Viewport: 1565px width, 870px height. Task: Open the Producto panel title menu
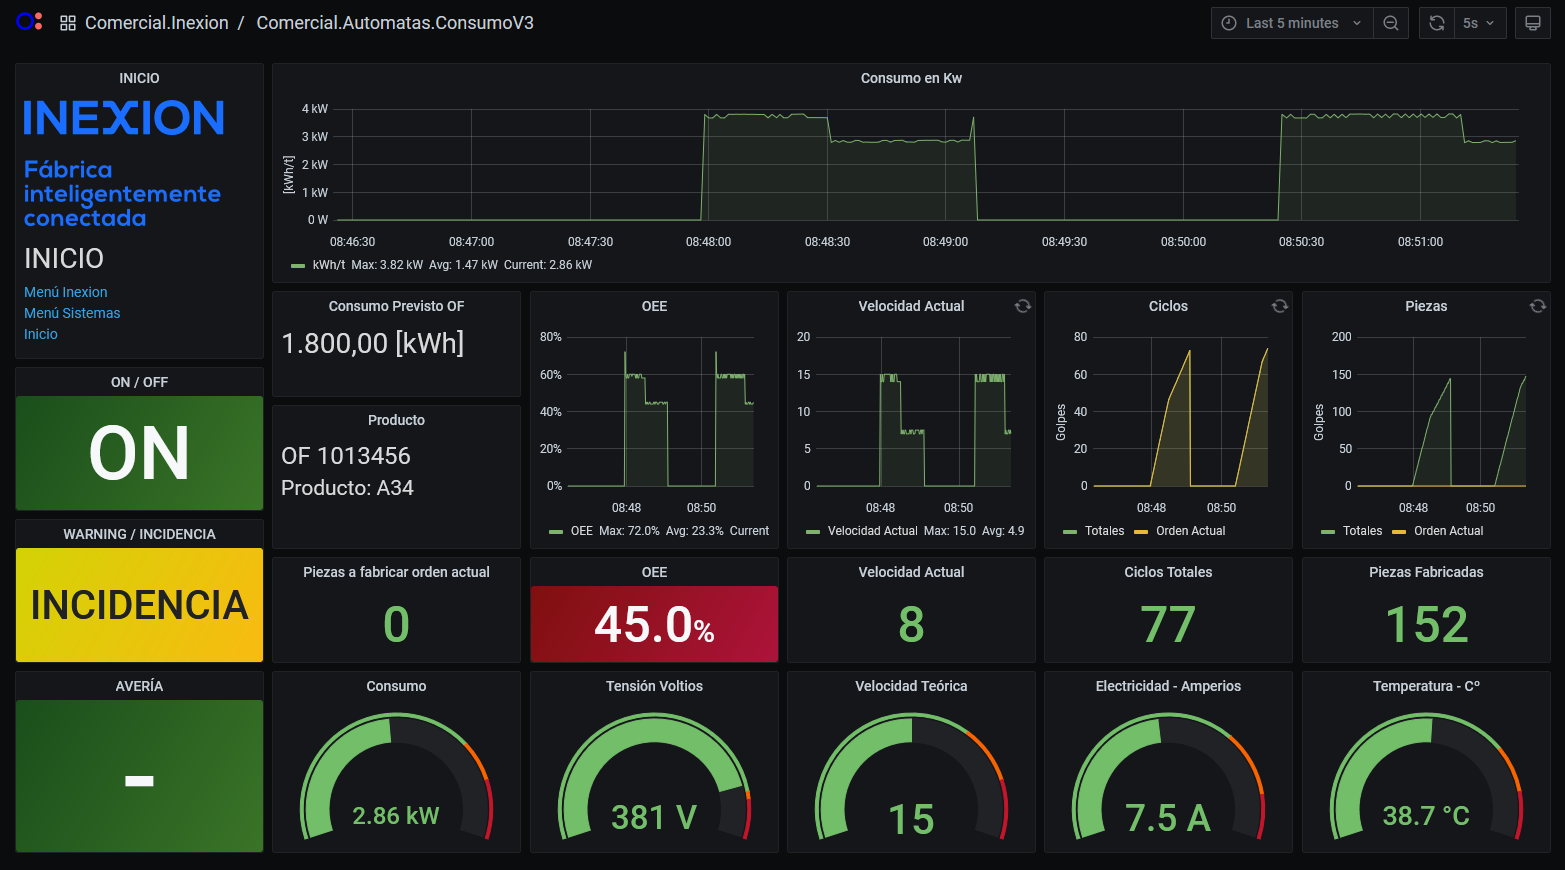[x=396, y=420]
